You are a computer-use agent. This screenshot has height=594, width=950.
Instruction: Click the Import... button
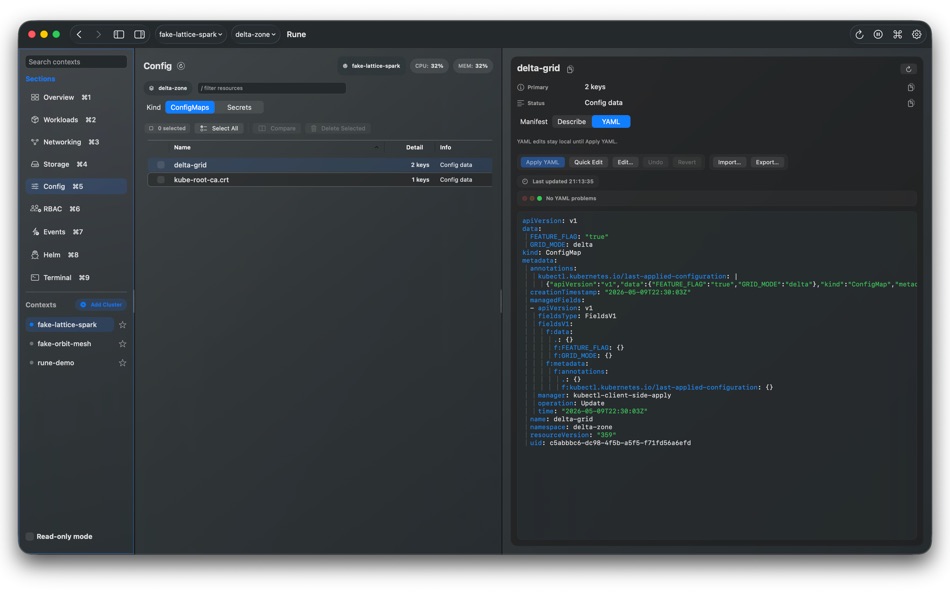(729, 162)
